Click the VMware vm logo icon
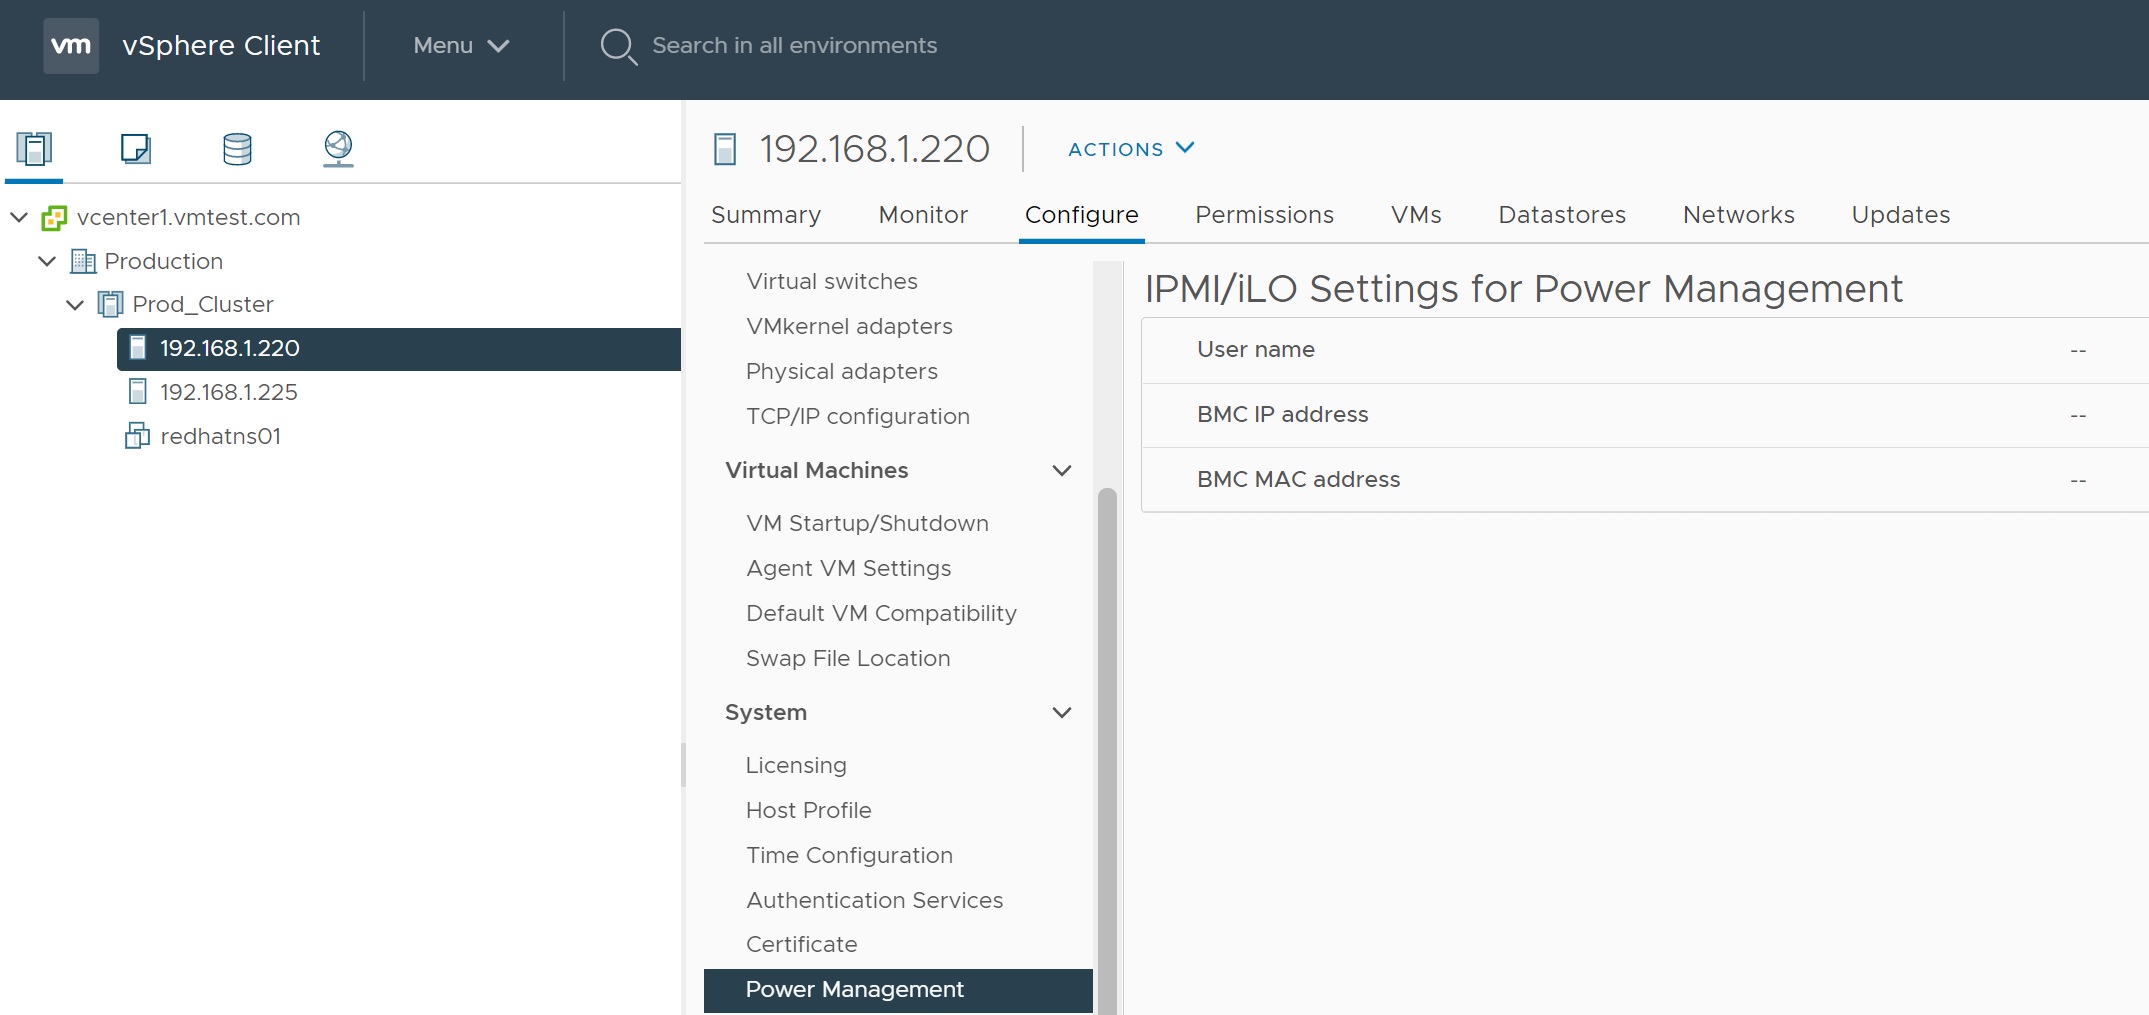The image size is (2149, 1015). [71, 45]
